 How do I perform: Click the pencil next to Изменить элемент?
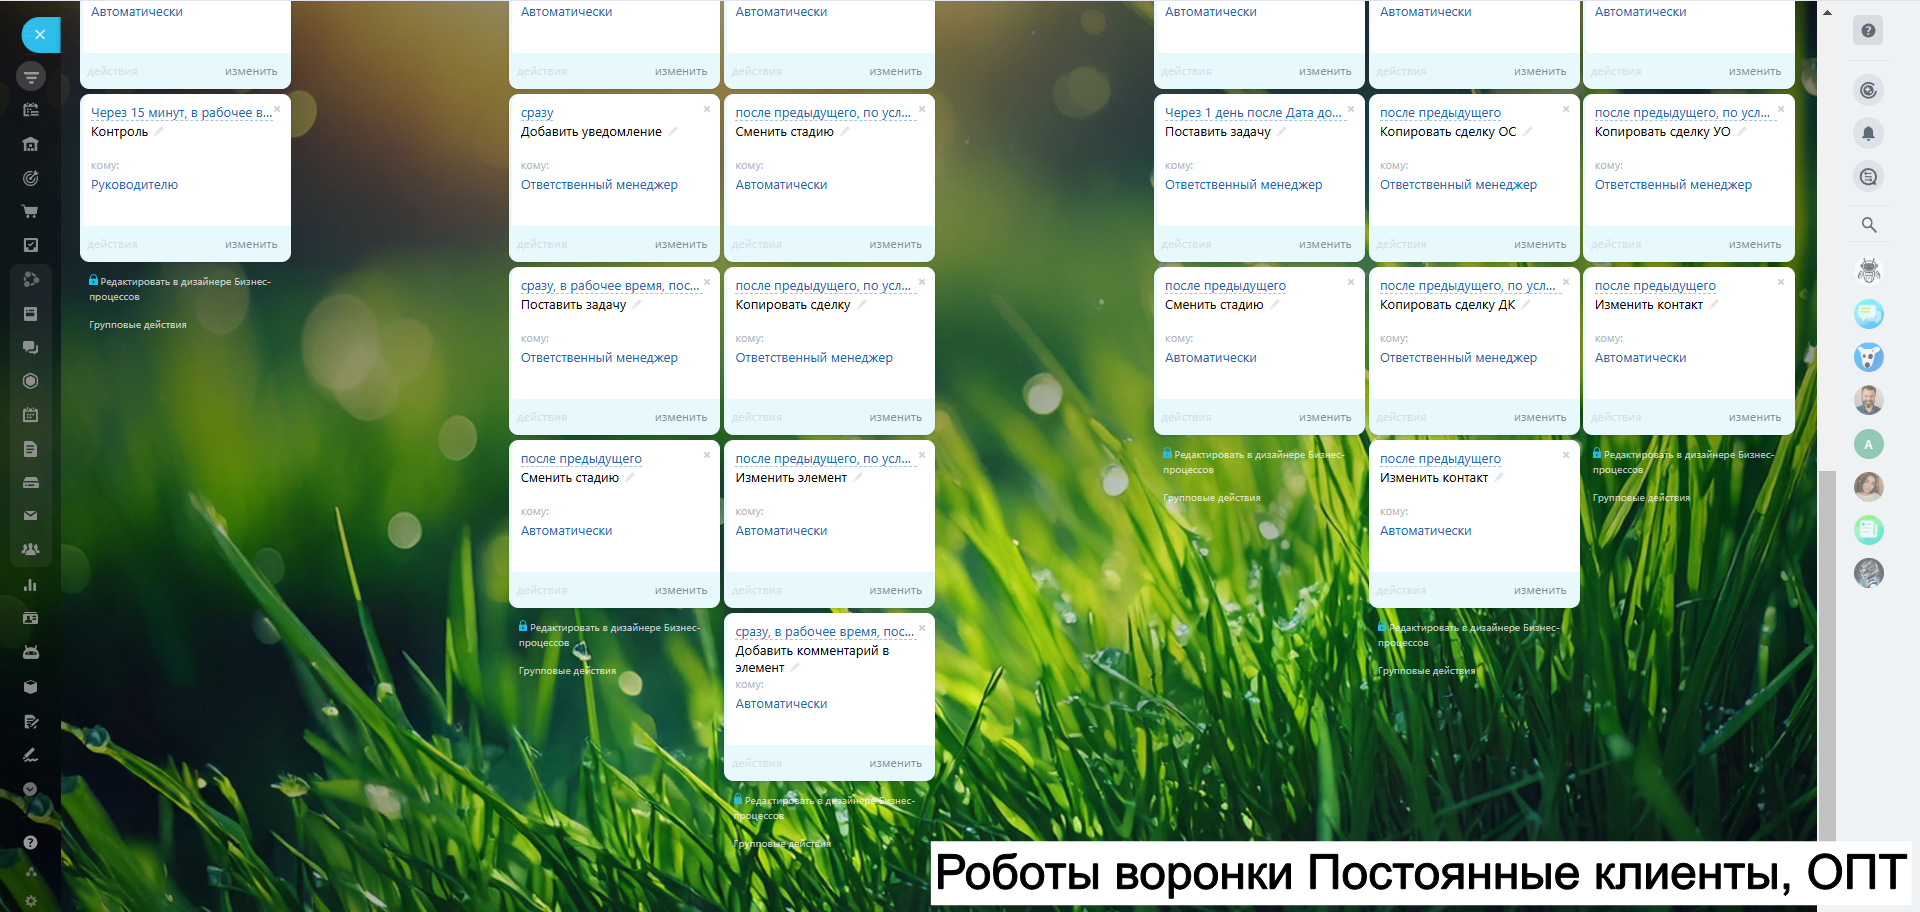(x=857, y=477)
